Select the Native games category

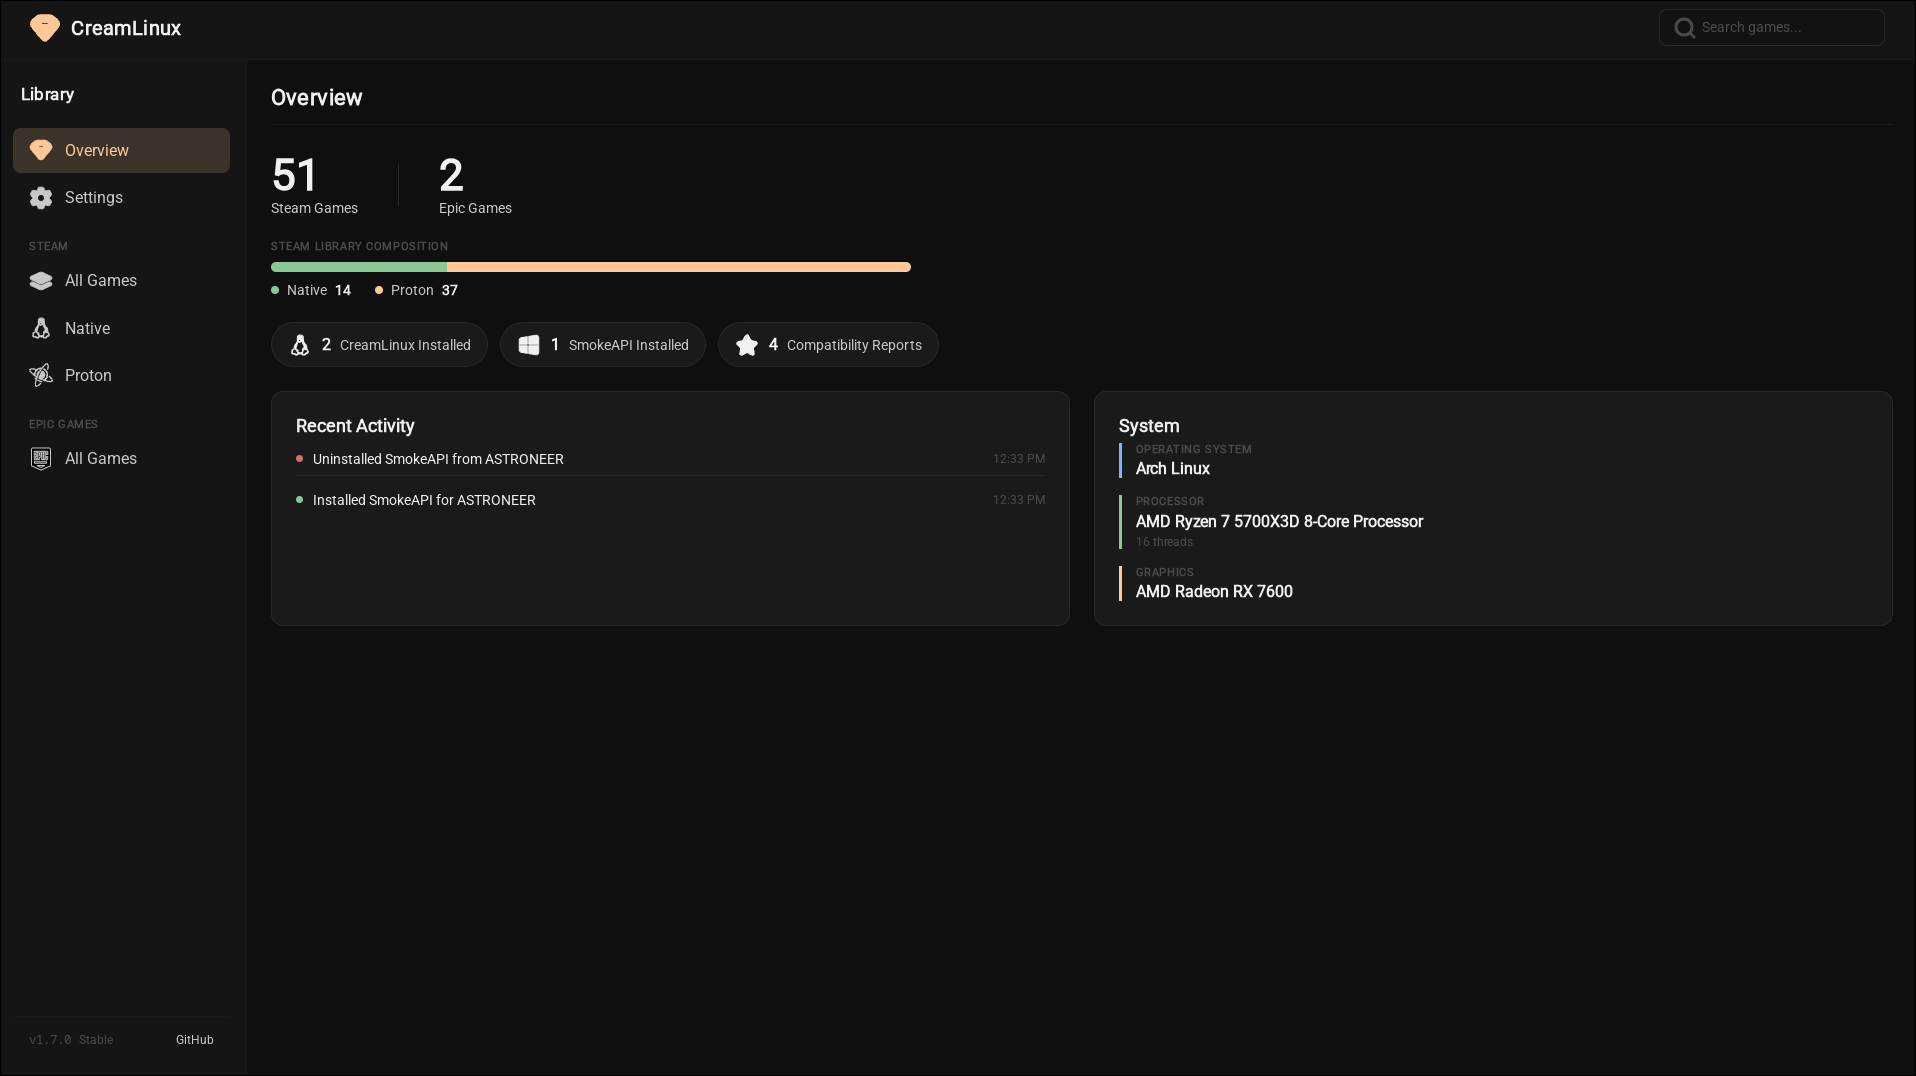(x=121, y=328)
